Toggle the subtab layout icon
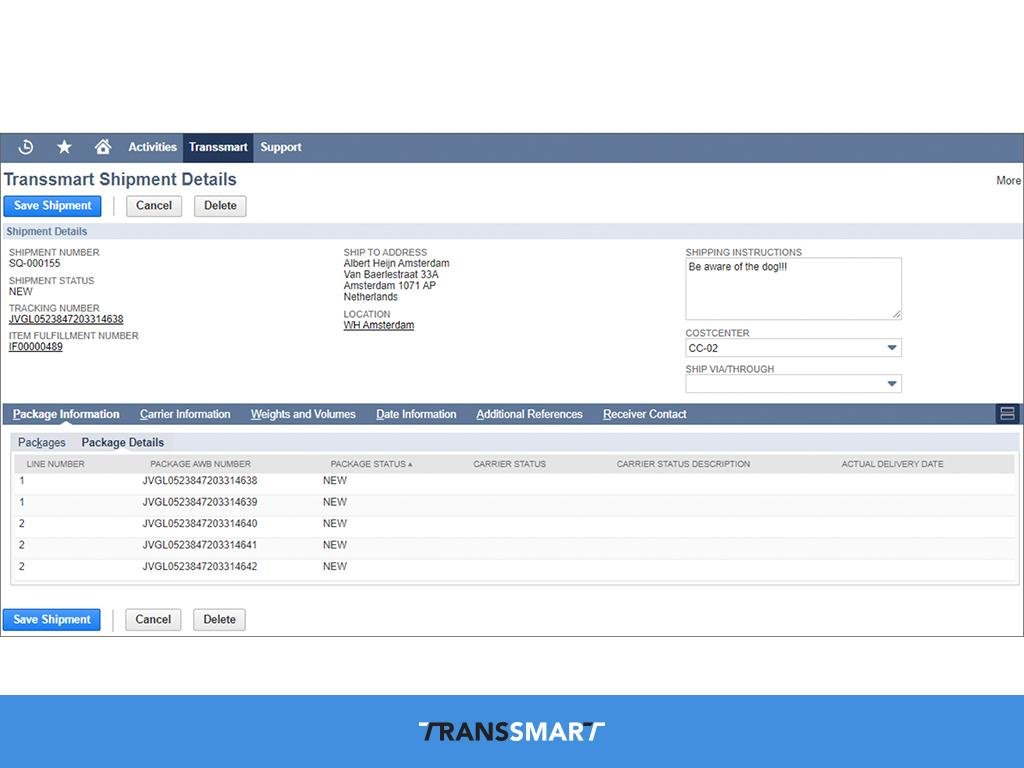The width and height of the screenshot is (1024, 768). pos(1007,413)
